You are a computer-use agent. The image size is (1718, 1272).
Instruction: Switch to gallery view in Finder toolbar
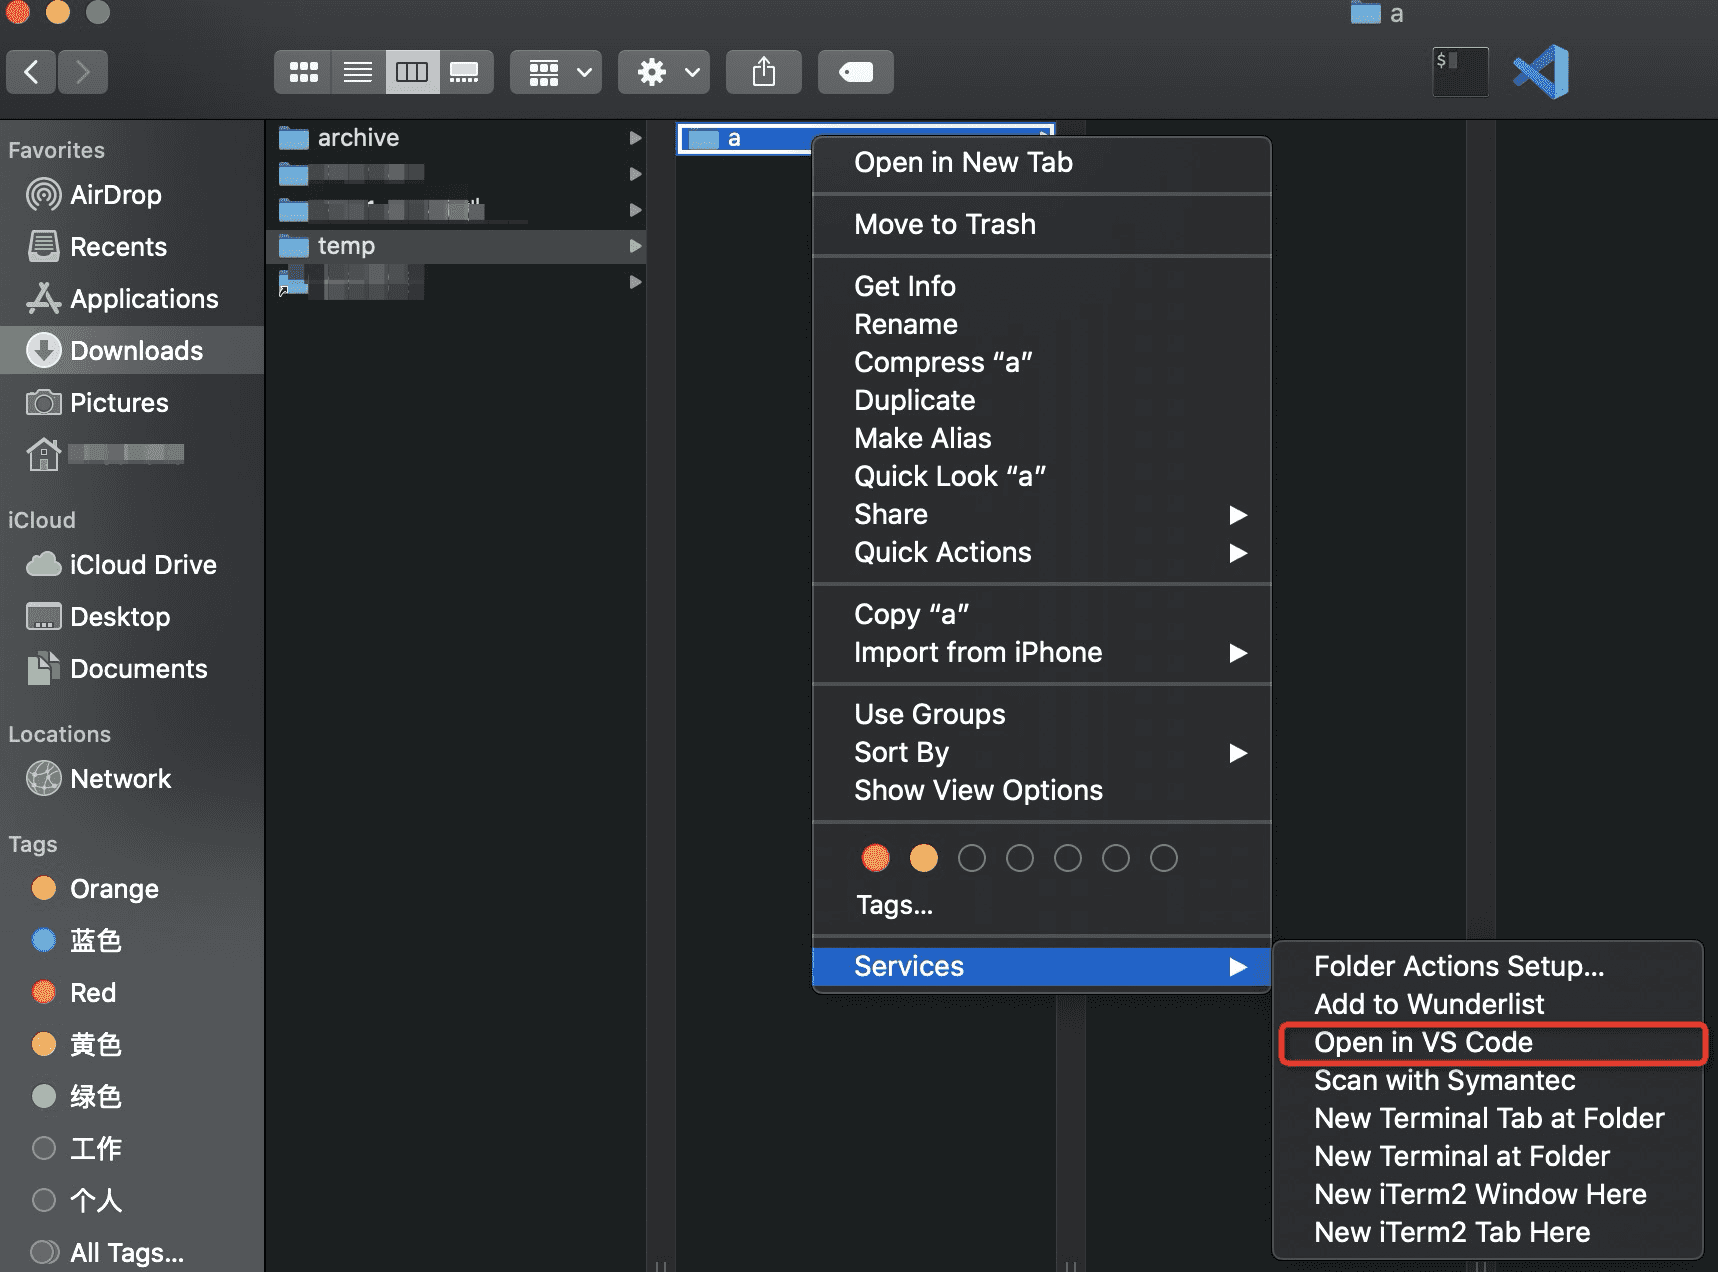465,72
